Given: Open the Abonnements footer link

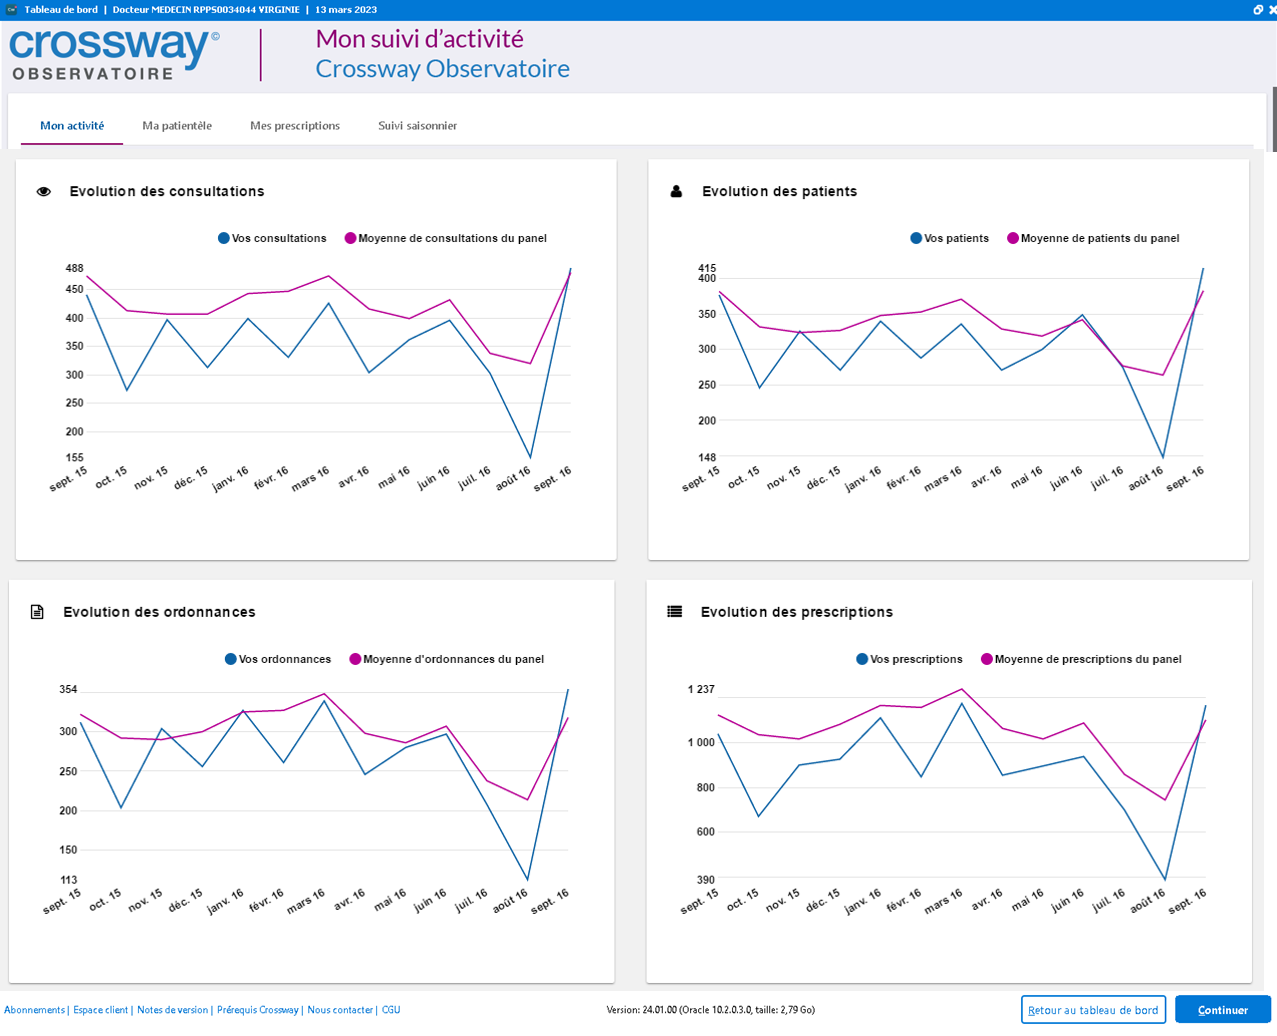Looking at the screenshot, I should (x=34, y=1010).
